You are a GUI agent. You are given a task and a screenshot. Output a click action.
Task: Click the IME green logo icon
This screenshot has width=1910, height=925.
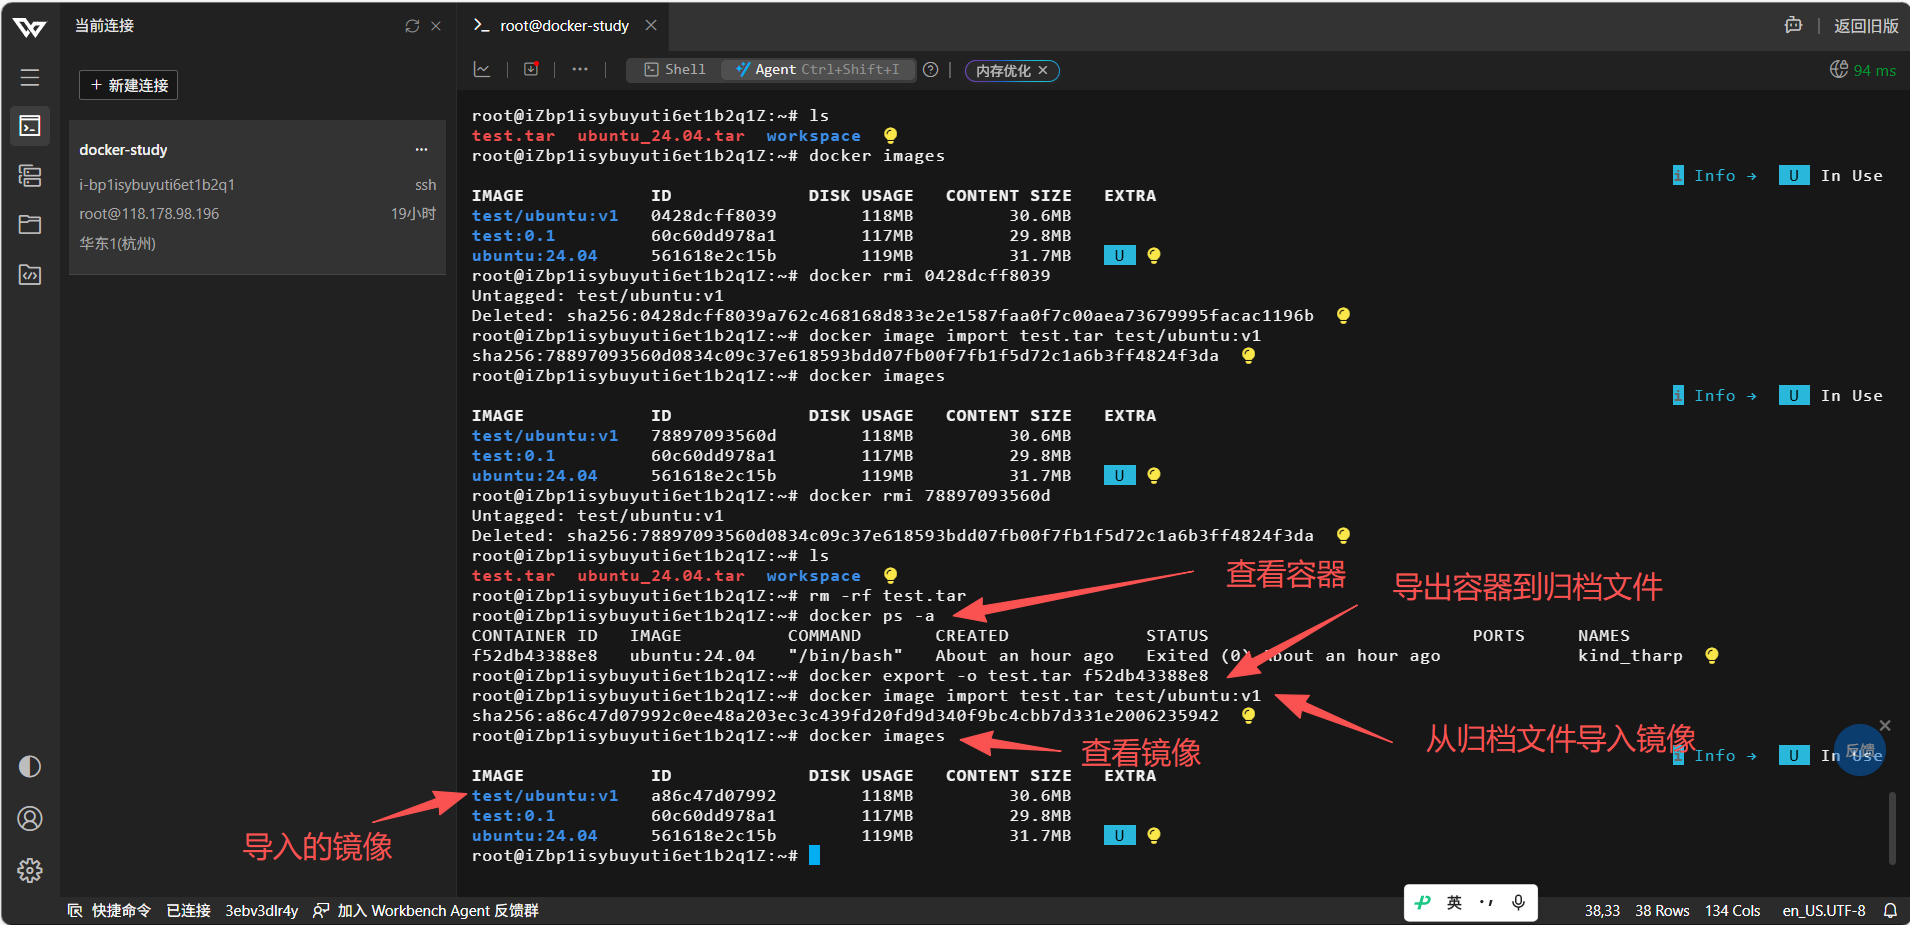pyautogui.click(x=1423, y=902)
